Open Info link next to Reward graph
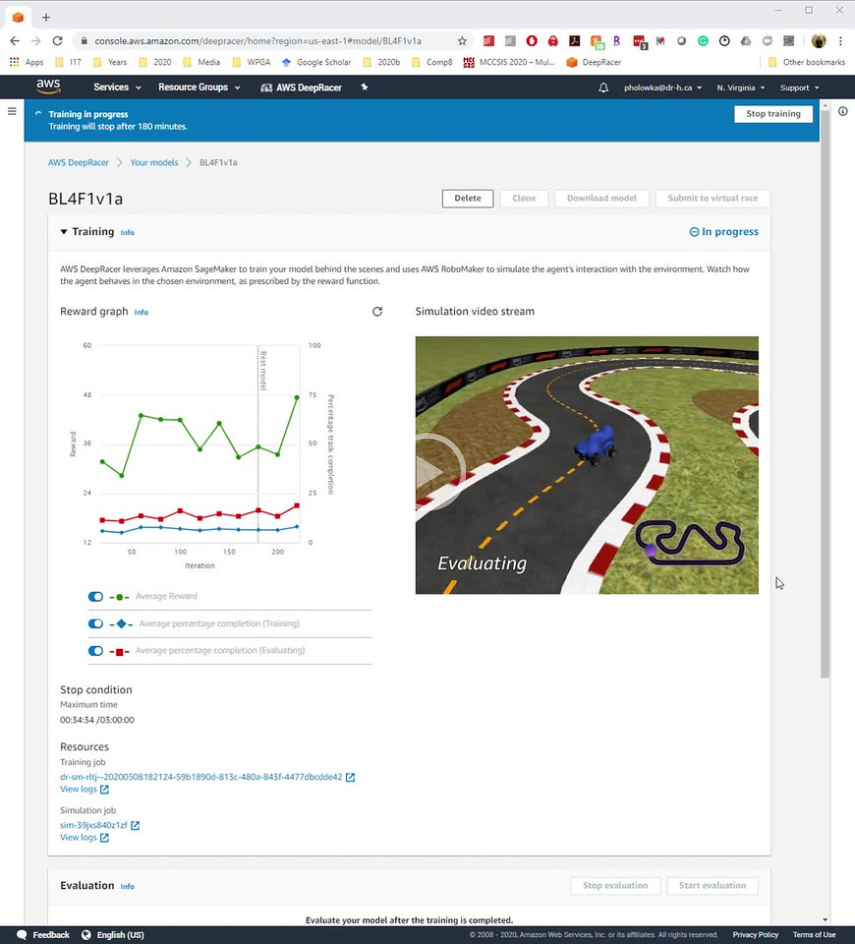855x944 pixels. click(x=141, y=312)
